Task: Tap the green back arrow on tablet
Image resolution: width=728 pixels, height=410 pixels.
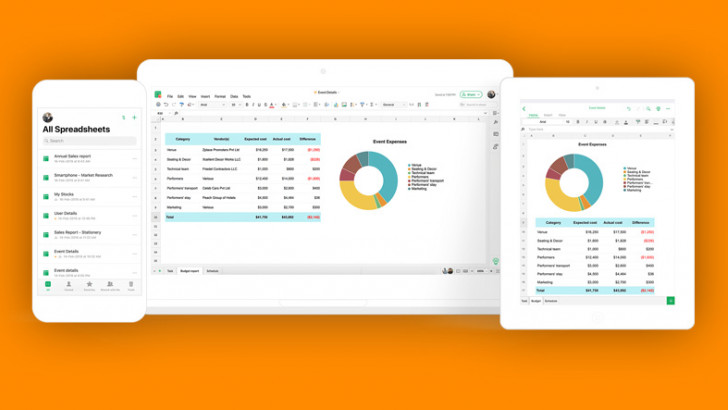Action: coord(524,109)
